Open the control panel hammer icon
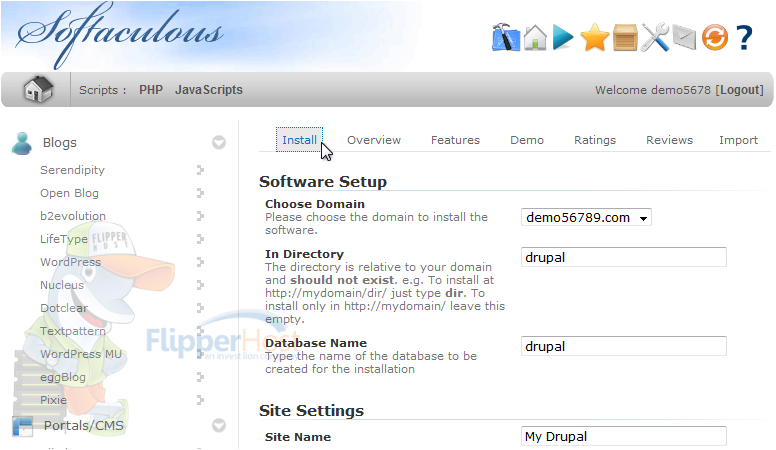The height and width of the screenshot is (450, 776). 506,37
